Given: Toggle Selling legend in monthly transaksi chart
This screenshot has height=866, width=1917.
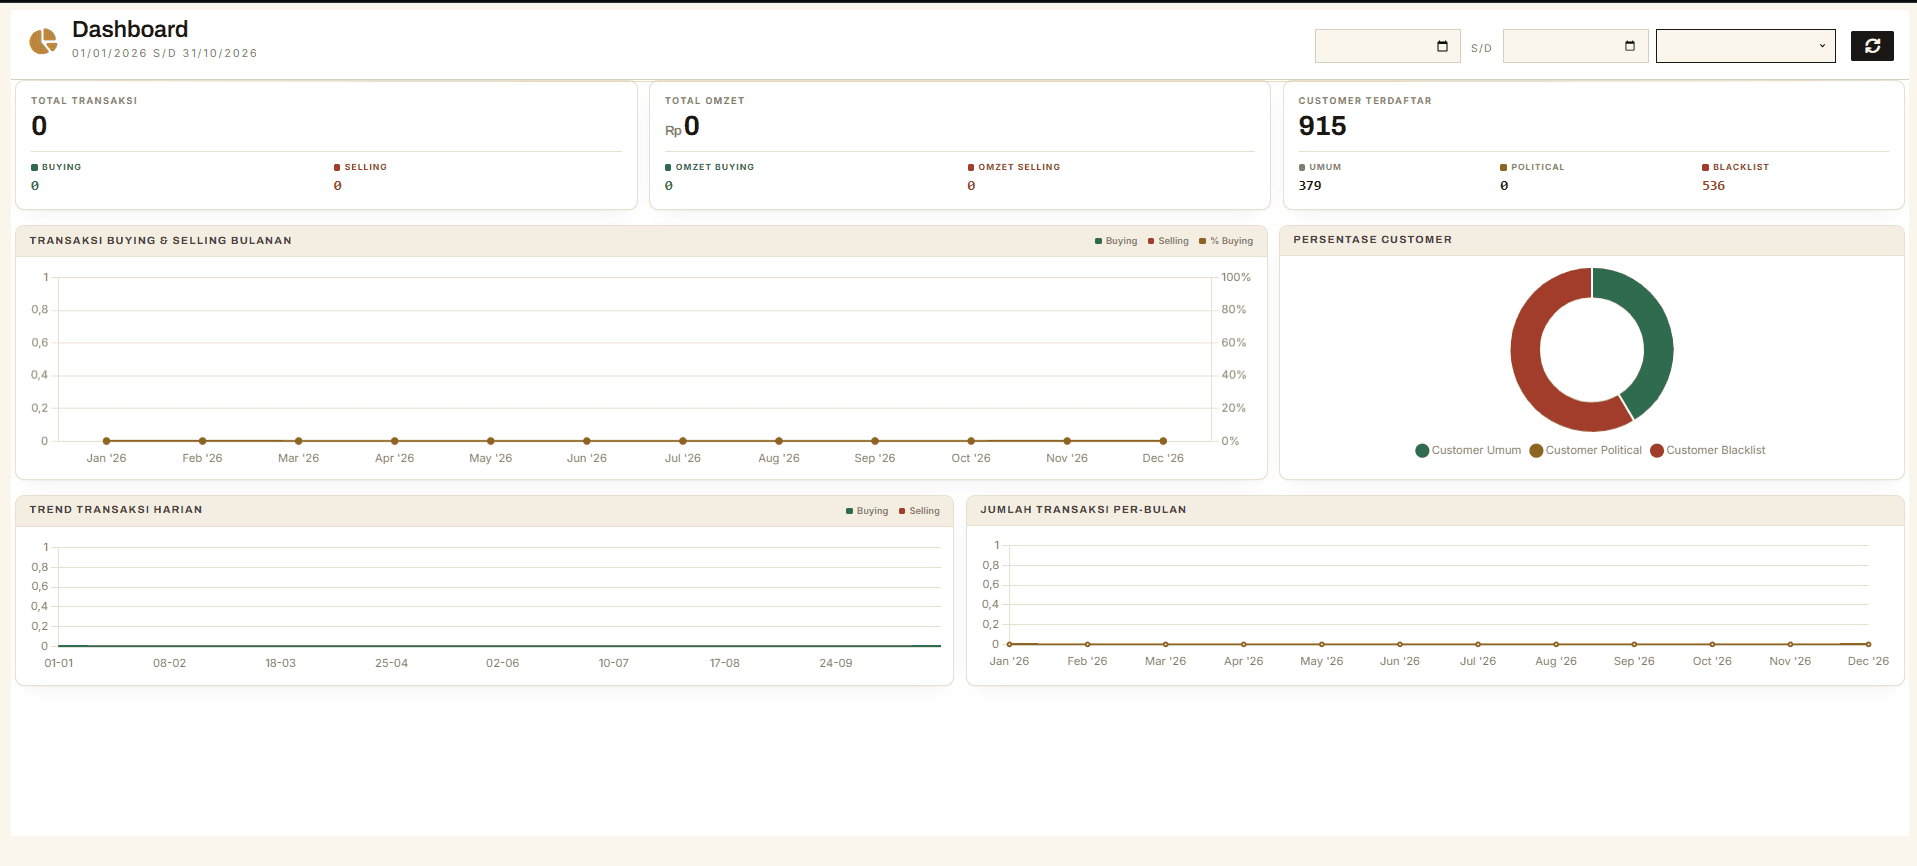Looking at the screenshot, I should pos(1168,241).
